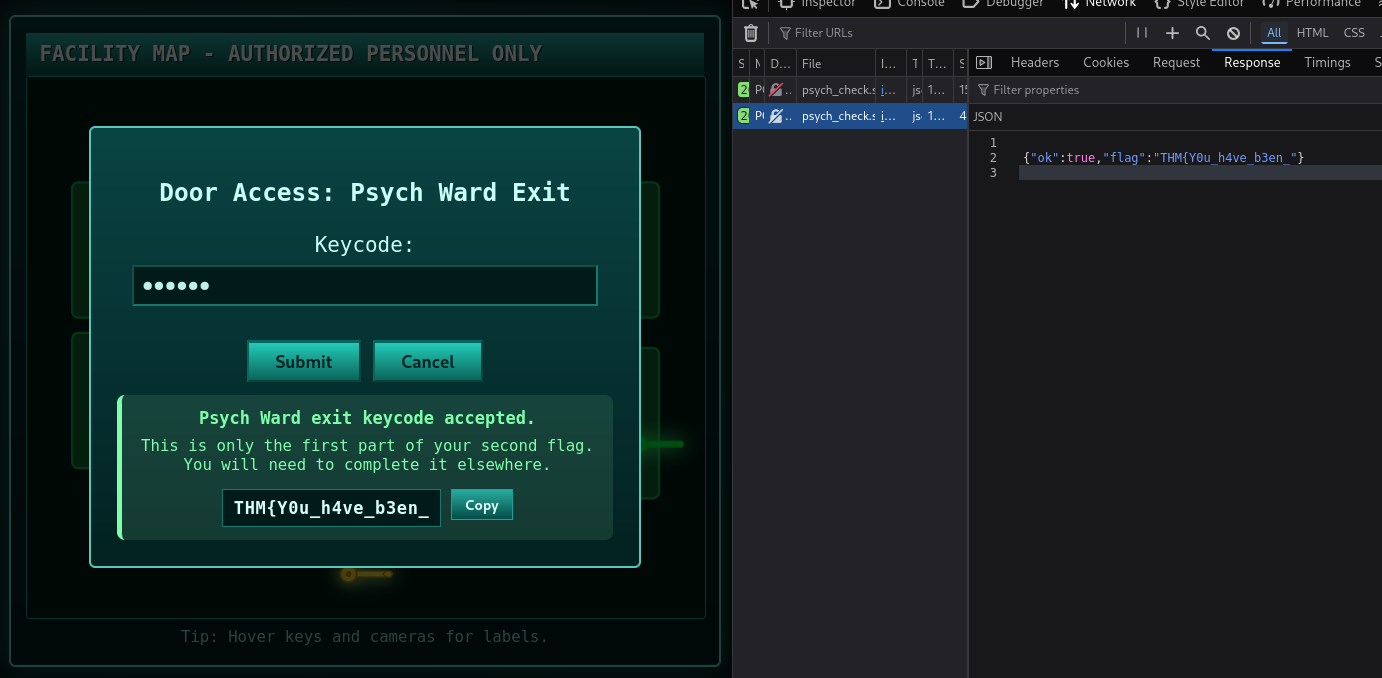
Task: Collapse request details with sidebar toggle icon
Action: (984, 62)
